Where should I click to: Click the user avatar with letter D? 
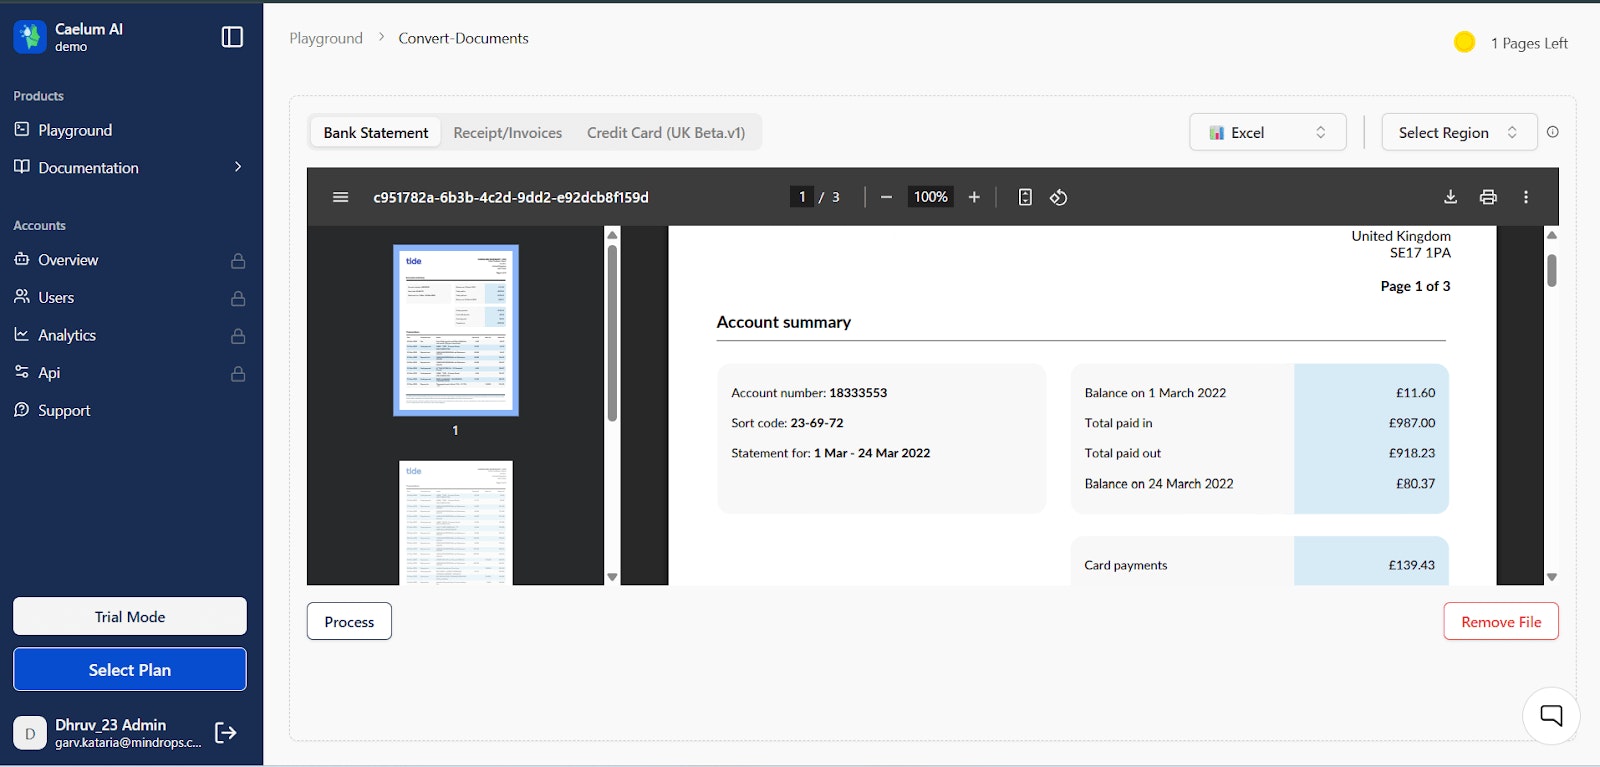(x=30, y=733)
